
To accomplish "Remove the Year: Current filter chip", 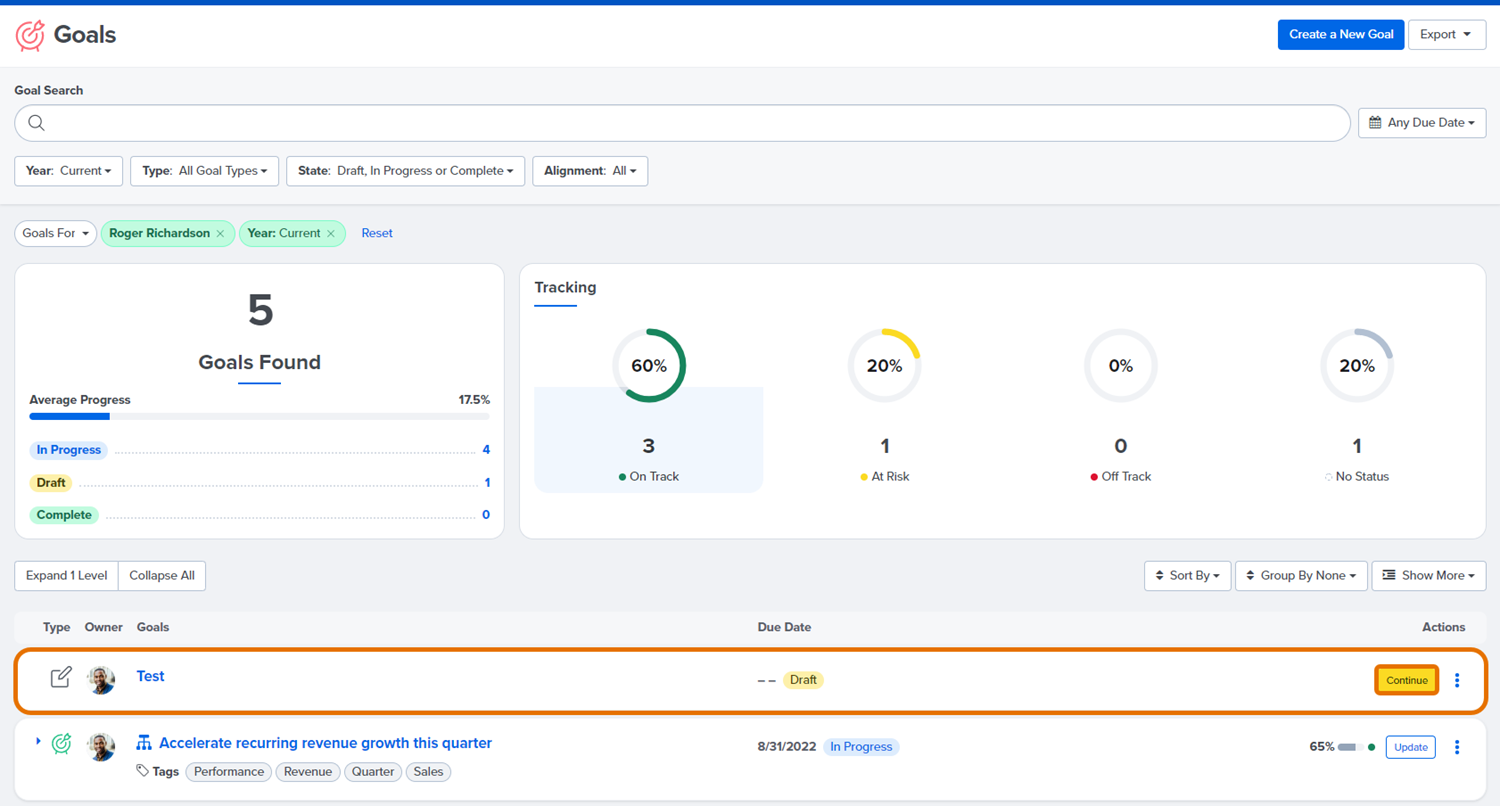I will 331,233.
